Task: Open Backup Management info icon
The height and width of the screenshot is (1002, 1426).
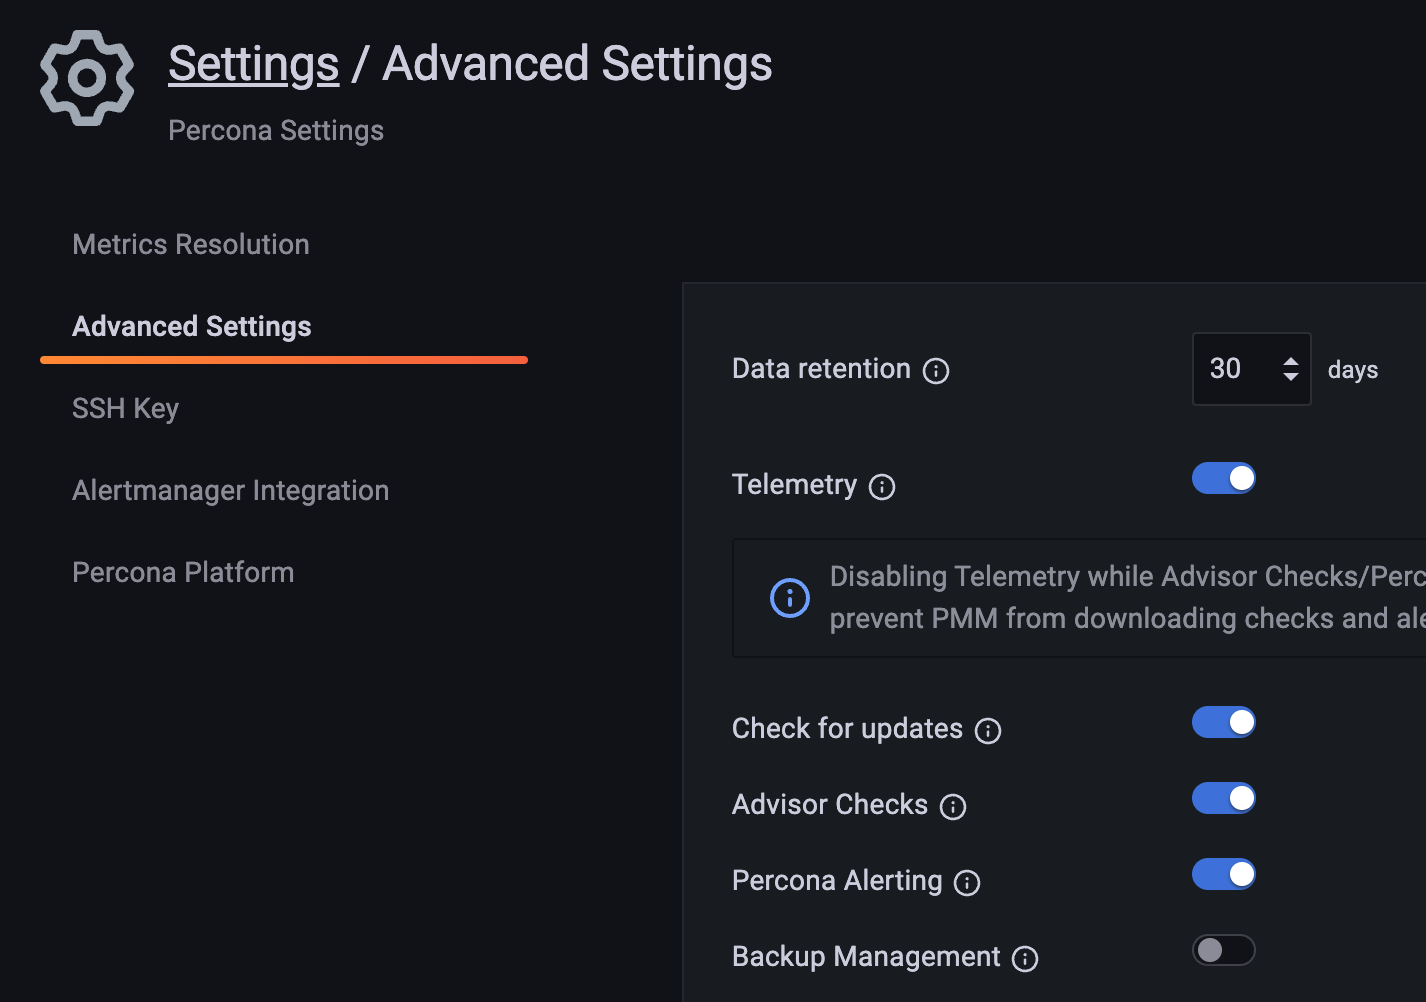Action: 1025,959
